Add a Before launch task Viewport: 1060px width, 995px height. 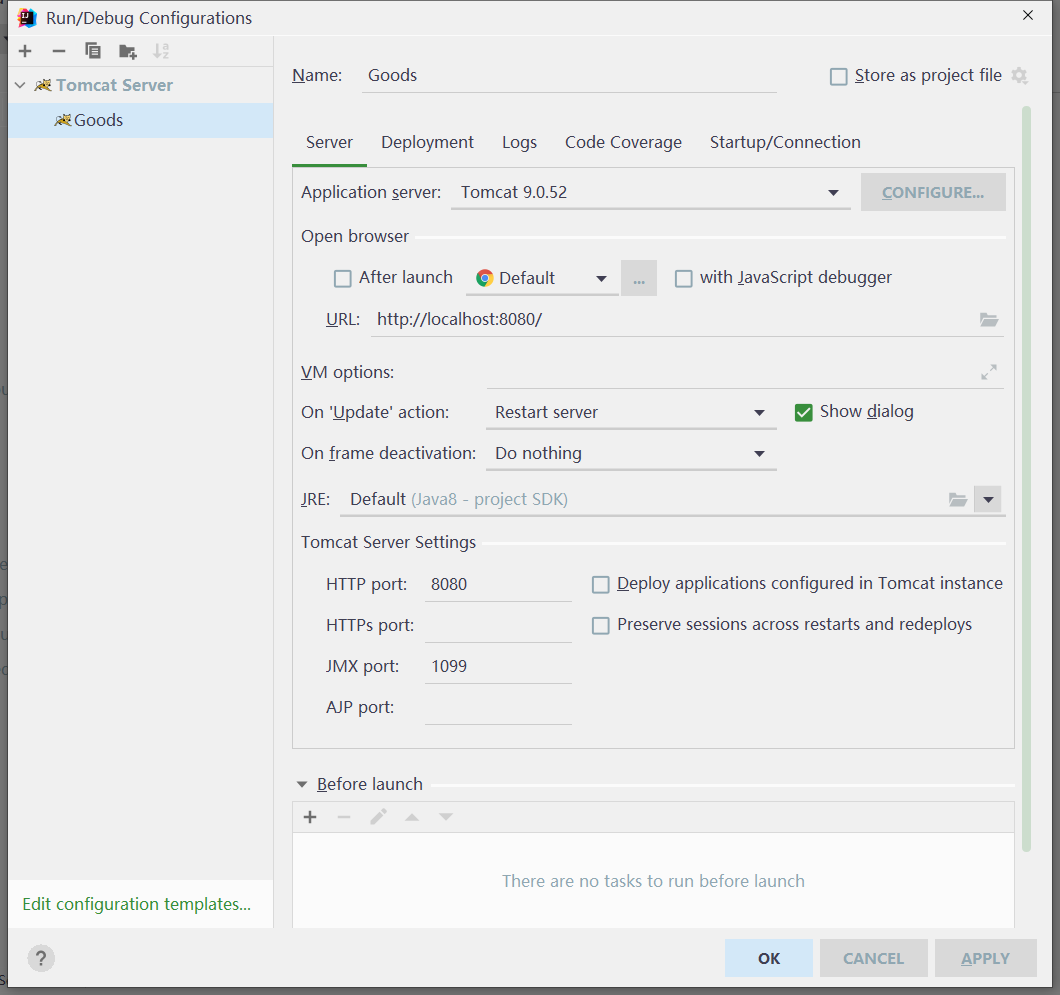(310, 817)
